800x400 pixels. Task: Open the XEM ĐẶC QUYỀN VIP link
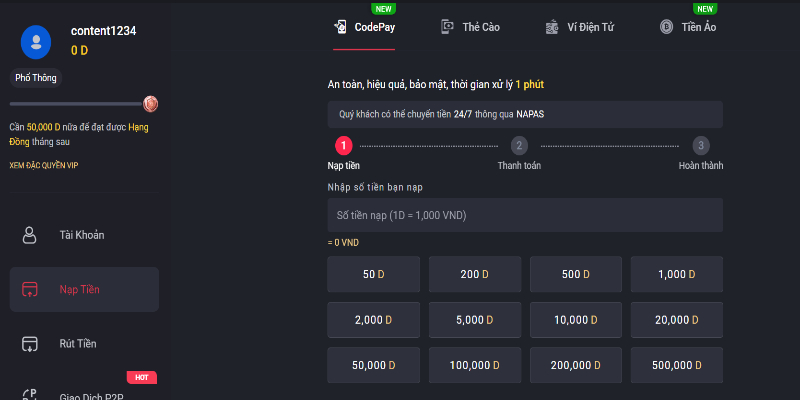coord(43,165)
